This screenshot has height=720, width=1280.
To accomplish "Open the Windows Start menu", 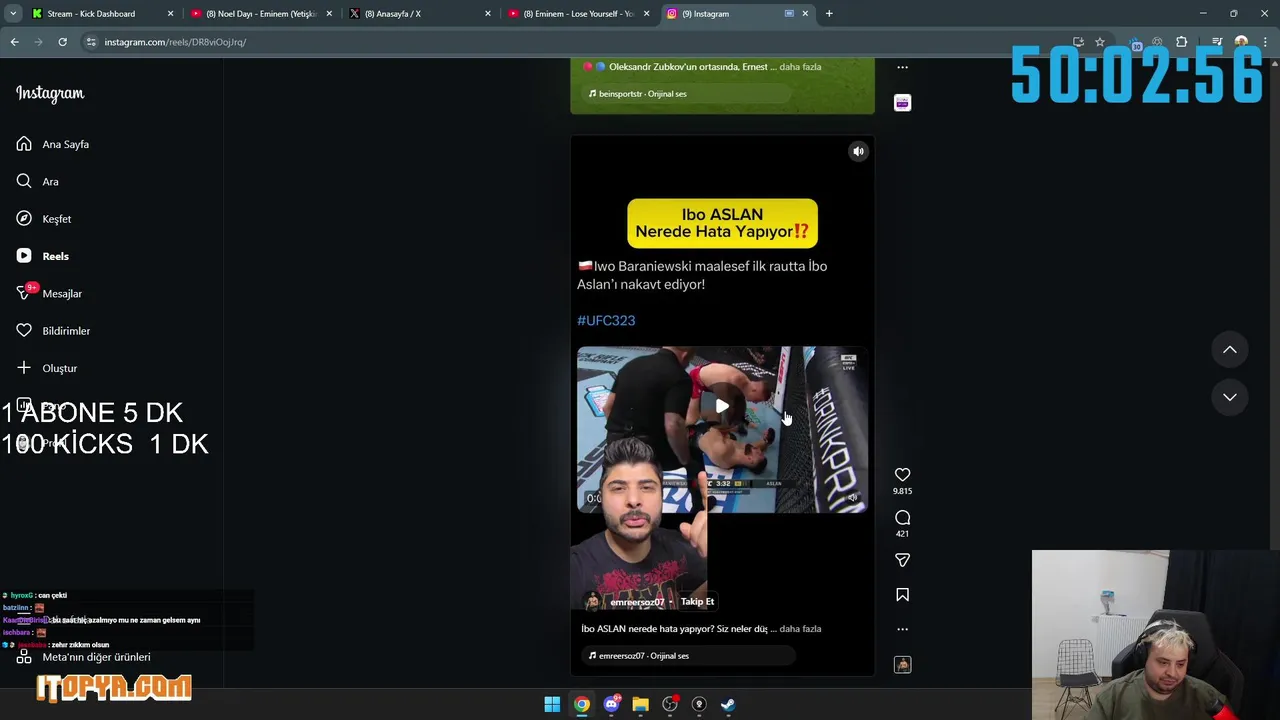I will coord(552,705).
